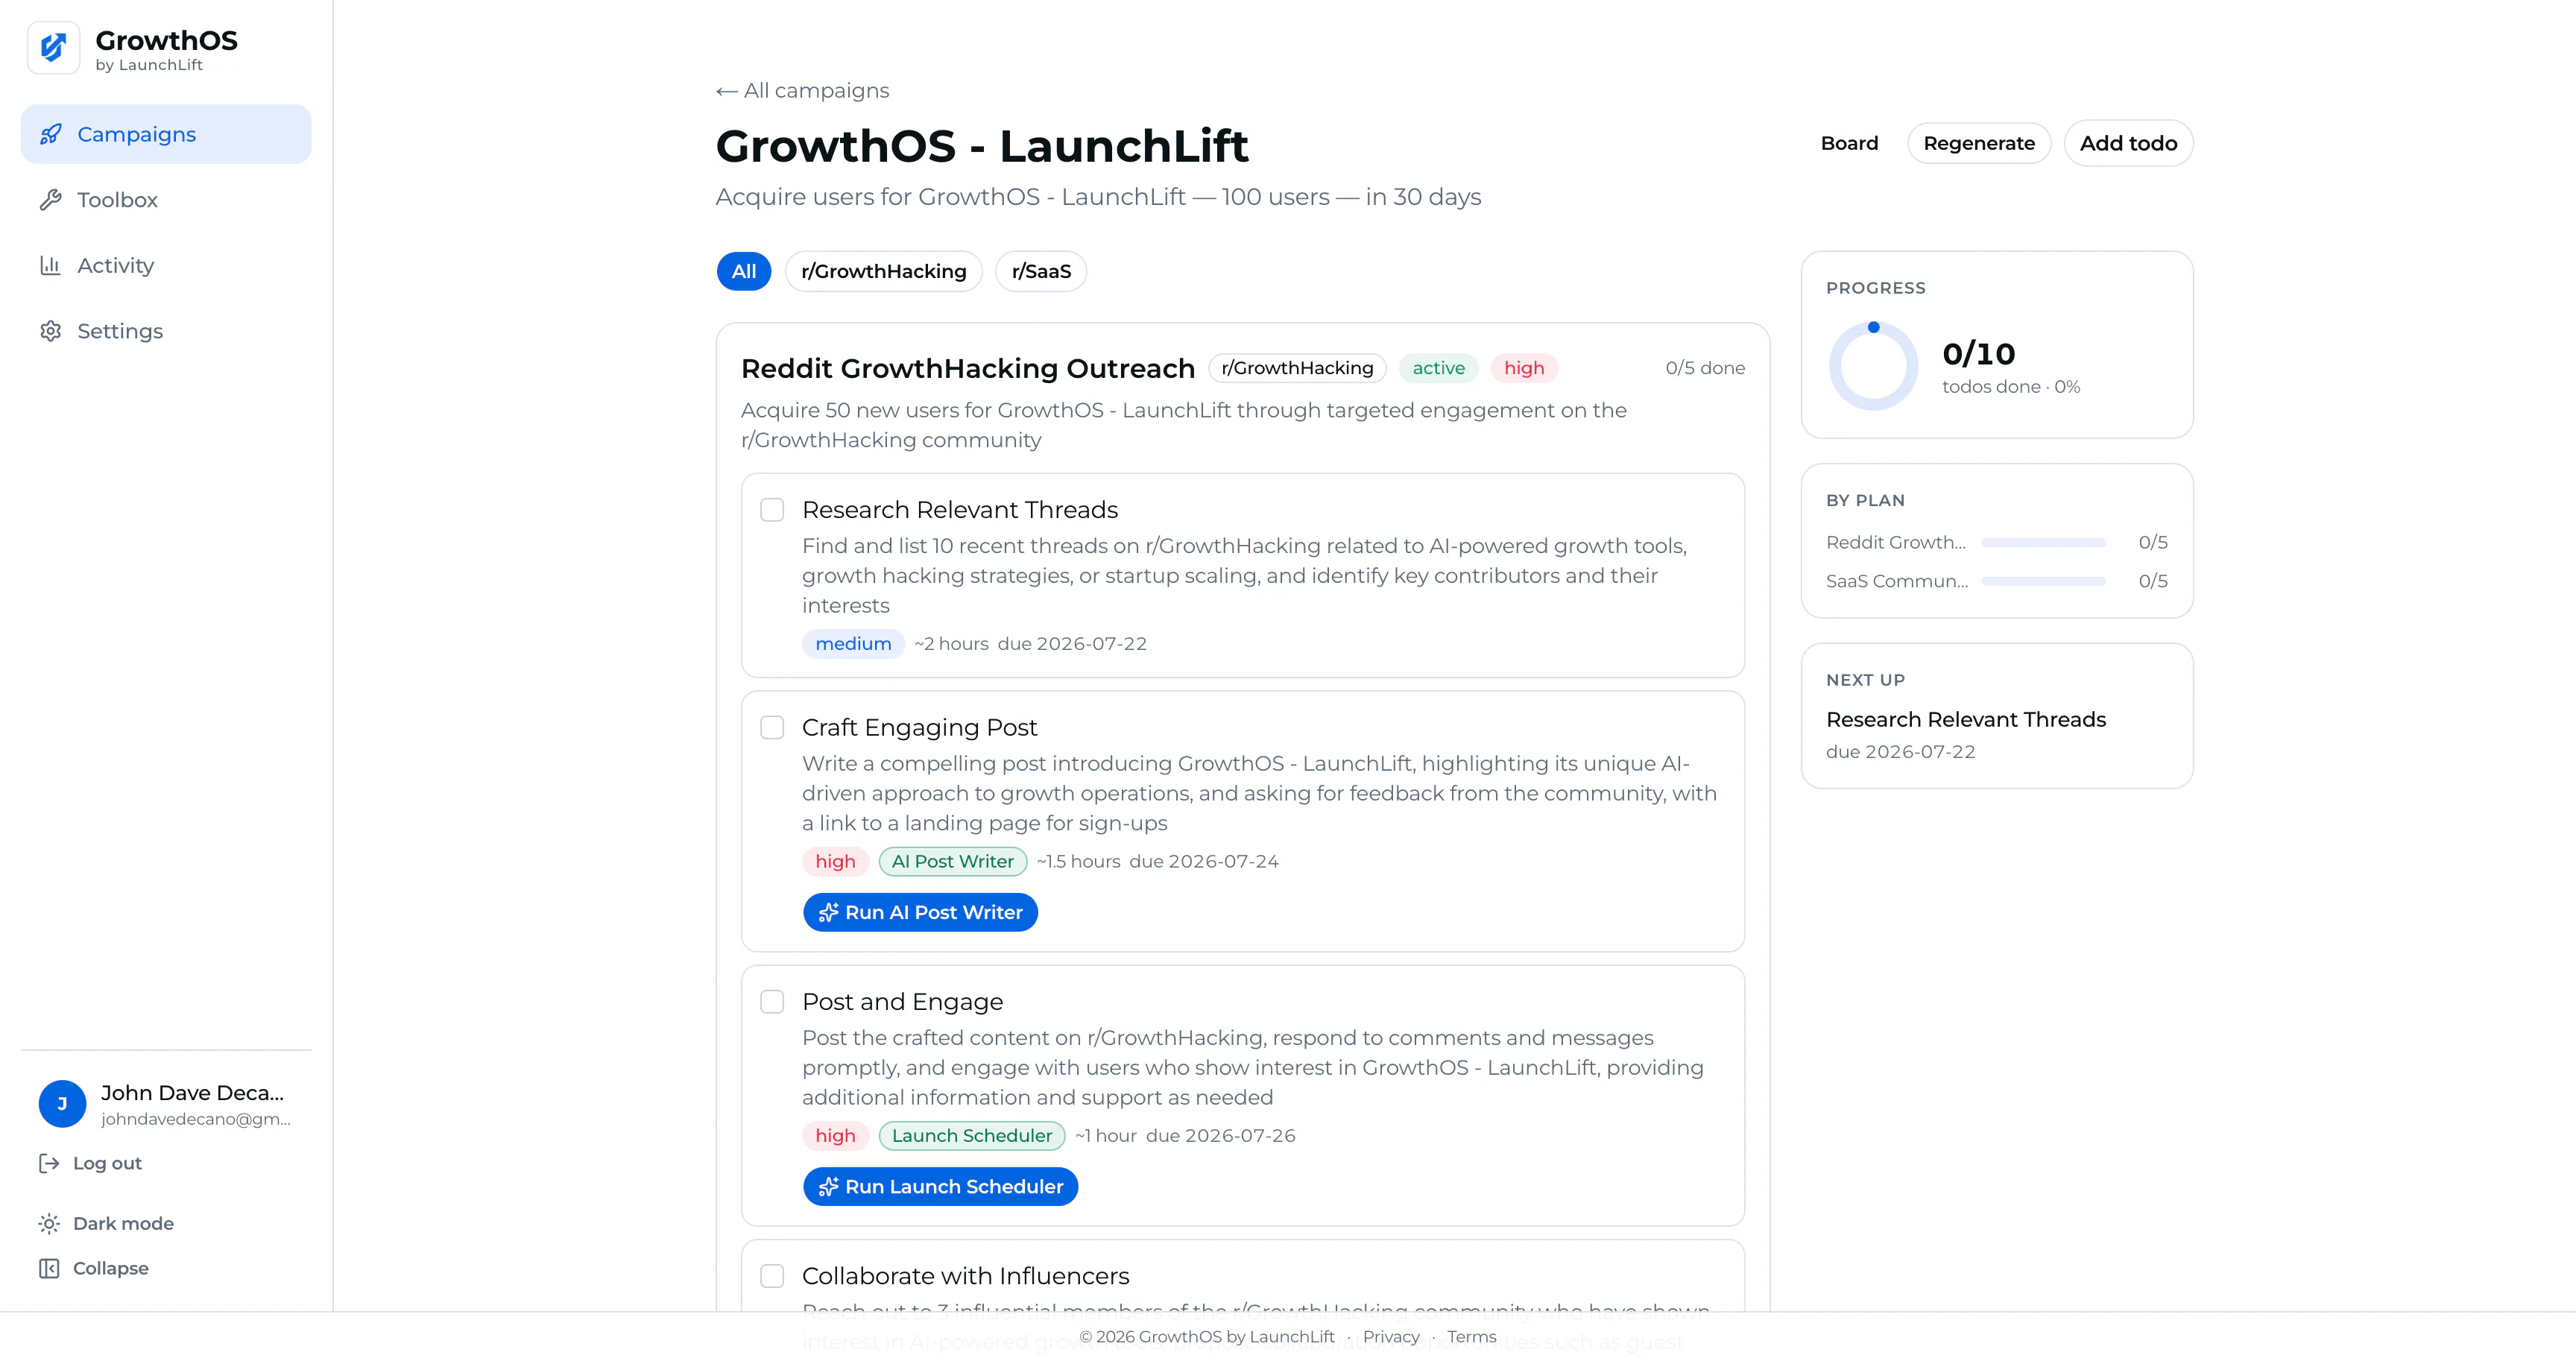Screen dimensions: 2576x1361
Task: Filter by r/SaaS tab
Action: (x=1041, y=271)
